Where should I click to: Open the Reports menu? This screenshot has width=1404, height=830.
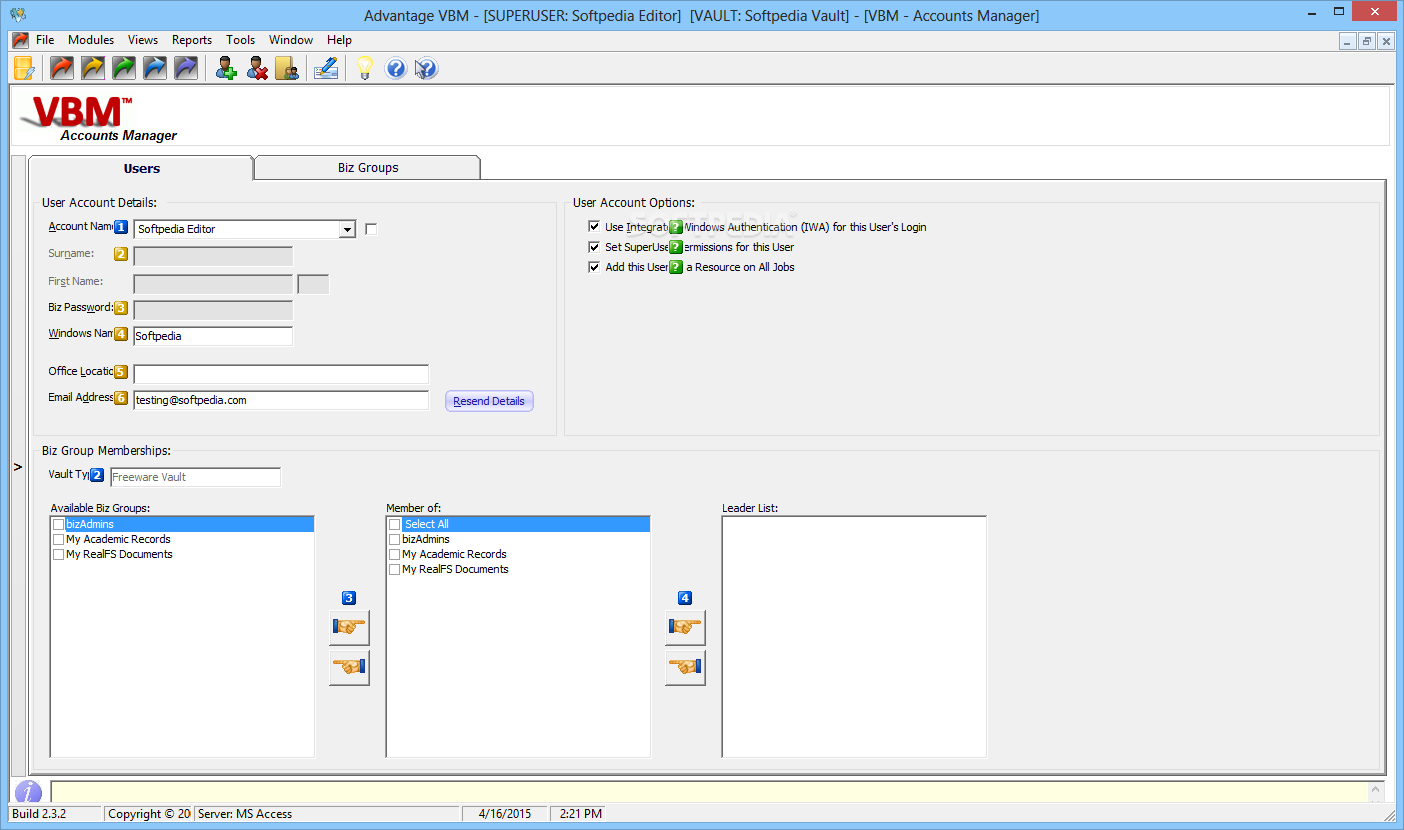pyautogui.click(x=192, y=40)
